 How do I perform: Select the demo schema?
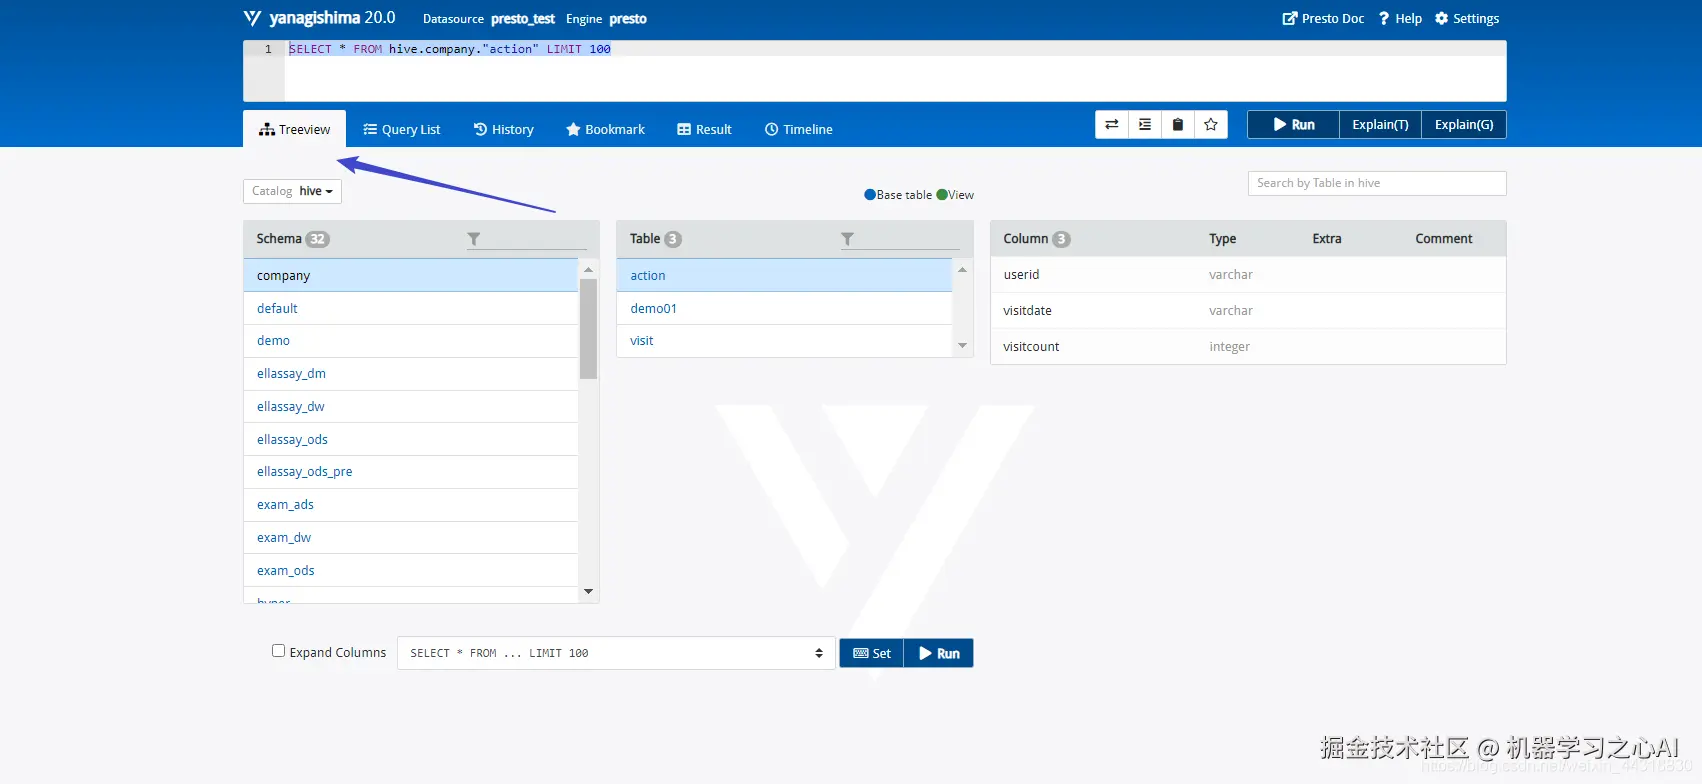point(411,341)
